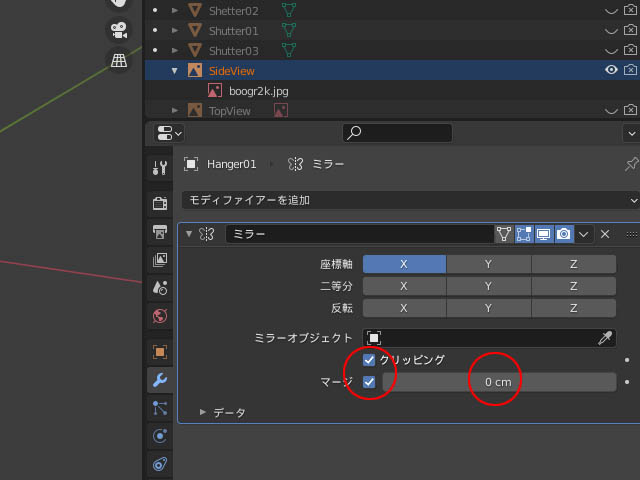This screenshot has width=640, height=480.
Task: Click the マージ distance 0 cm field
Action: (x=499, y=382)
